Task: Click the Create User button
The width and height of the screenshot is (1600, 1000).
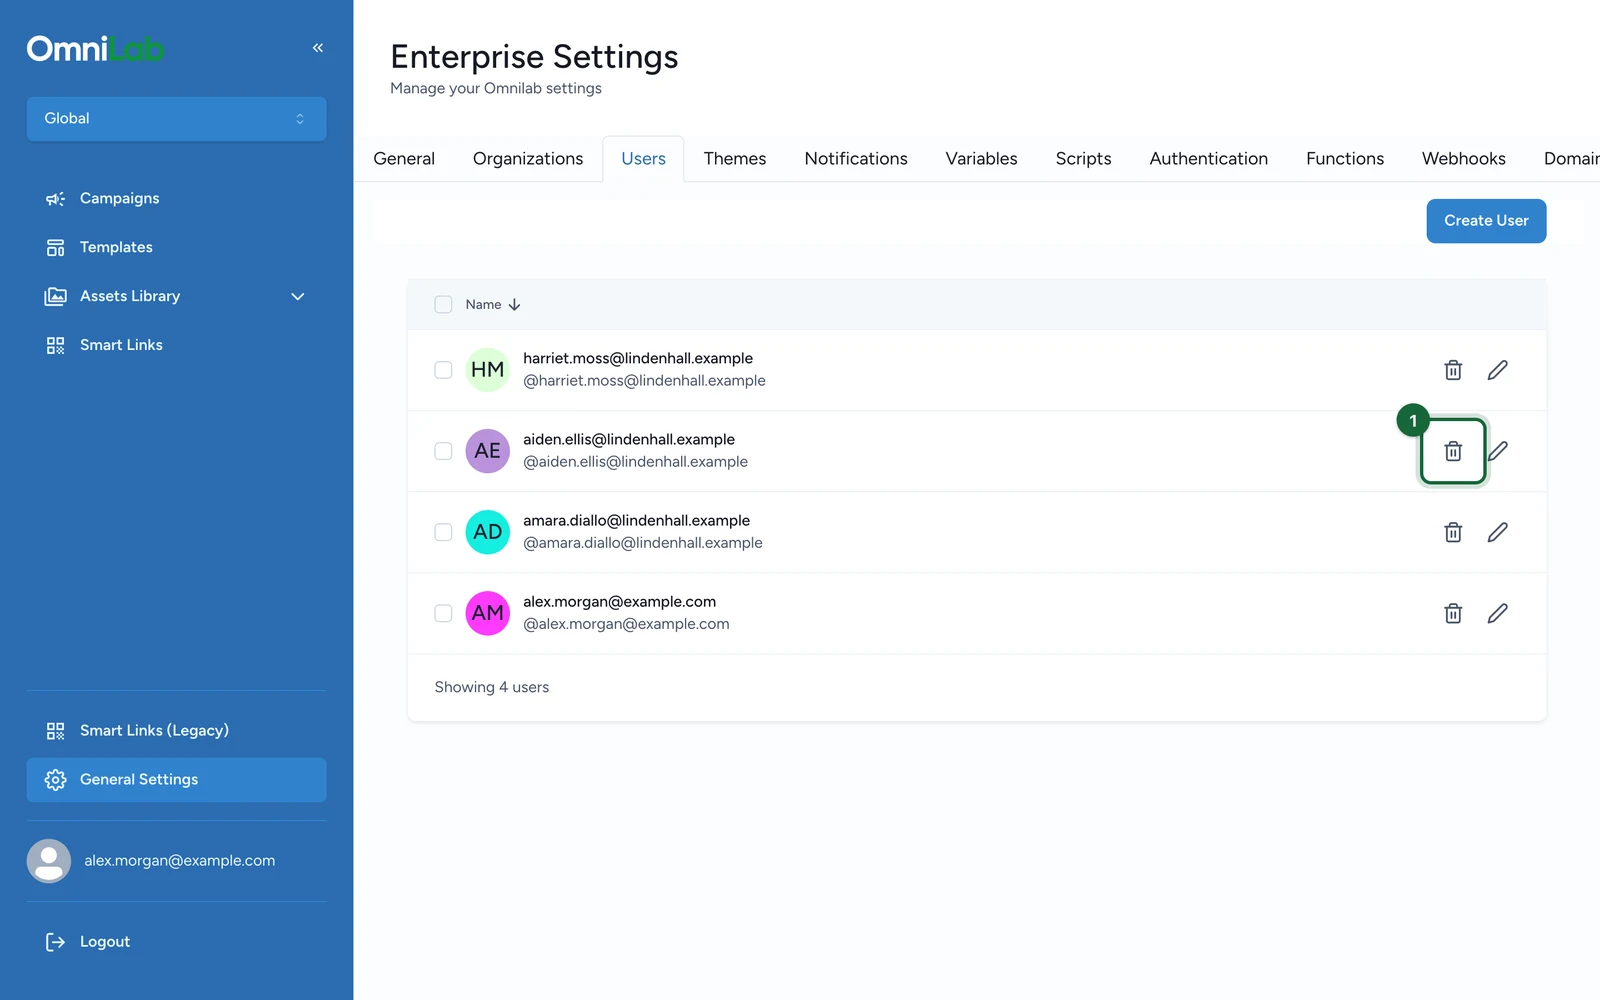Action: [x=1486, y=221]
